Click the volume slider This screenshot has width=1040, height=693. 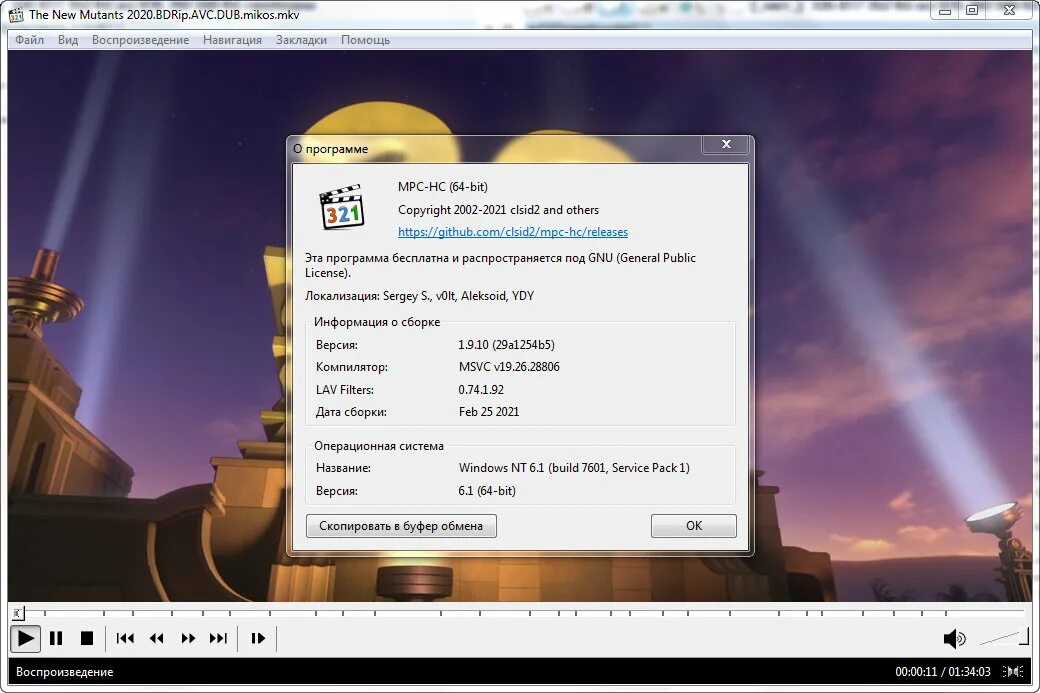coord(1004,637)
